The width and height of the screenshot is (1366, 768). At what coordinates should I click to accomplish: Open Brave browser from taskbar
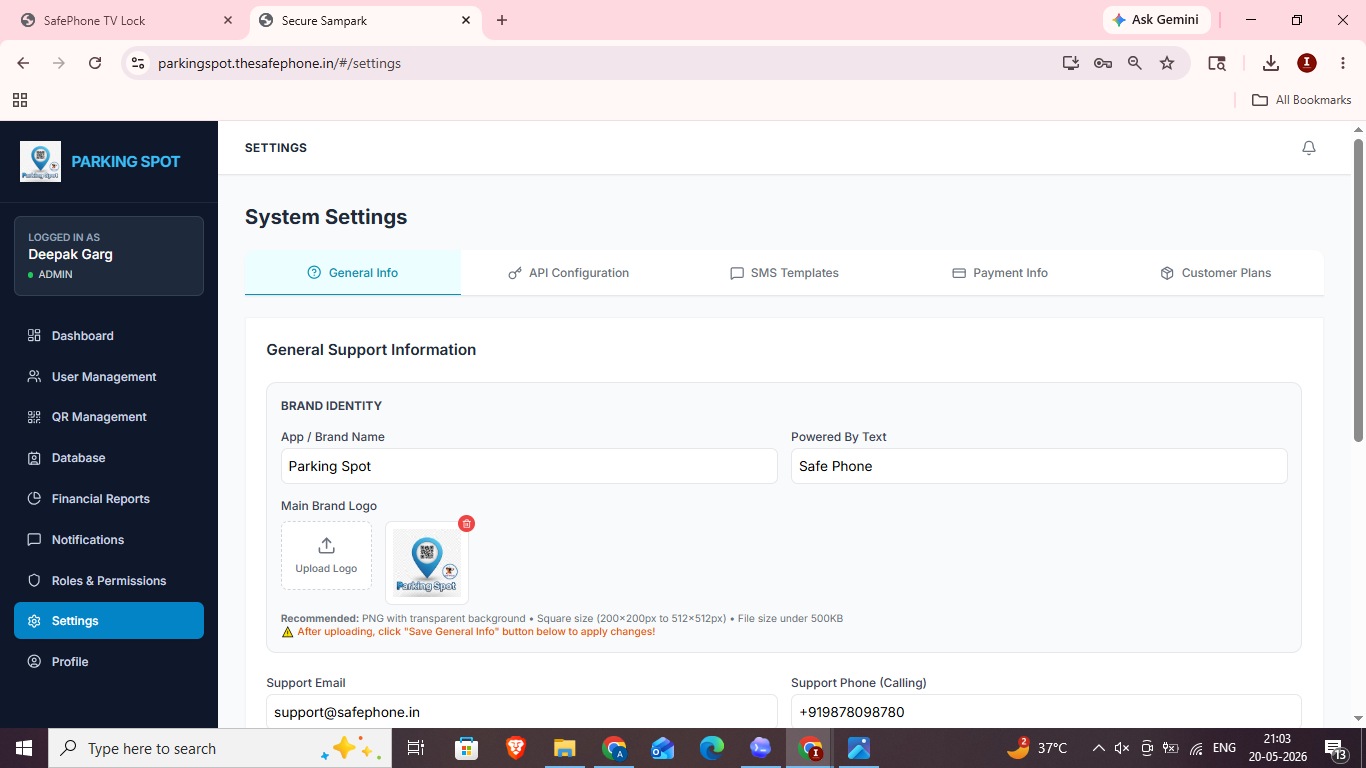pos(515,748)
